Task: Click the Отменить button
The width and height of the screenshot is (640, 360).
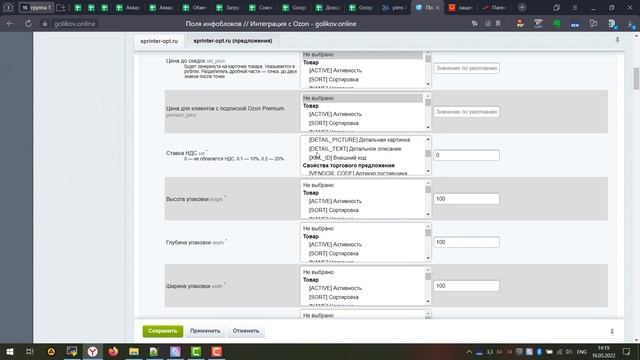Action: 246,331
